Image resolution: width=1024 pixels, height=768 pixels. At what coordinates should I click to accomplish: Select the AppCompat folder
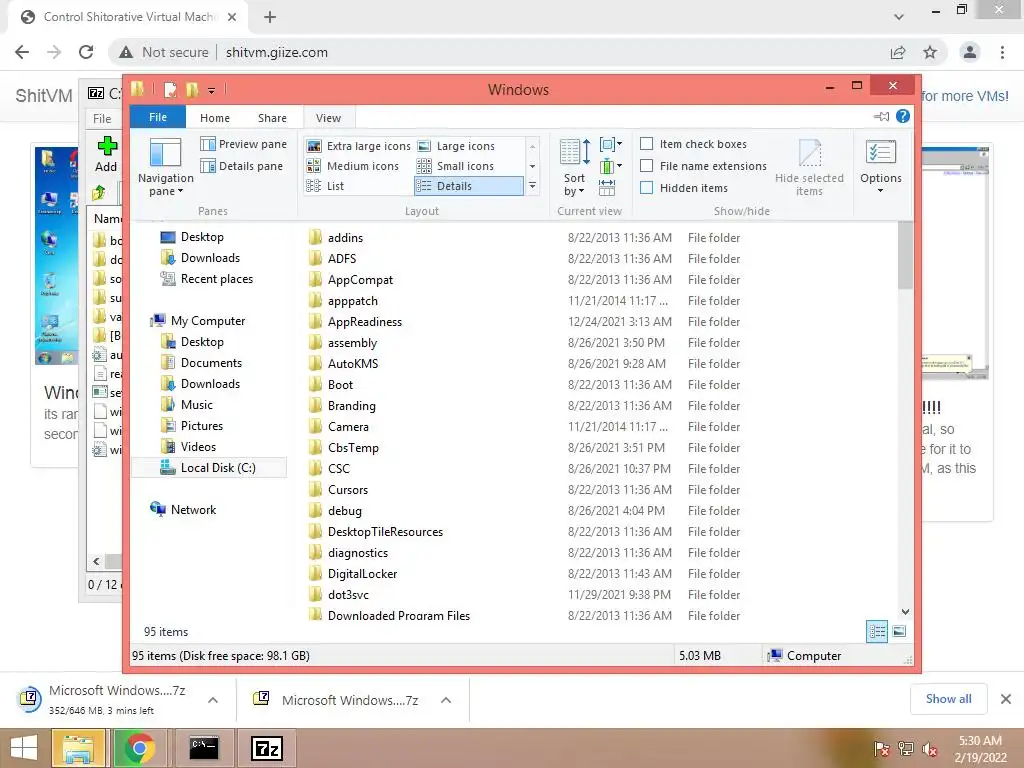pyautogui.click(x=360, y=280)
